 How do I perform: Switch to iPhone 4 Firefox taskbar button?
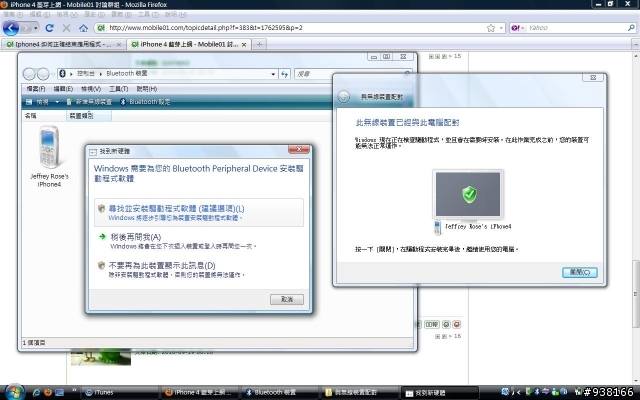click(199, 392)
